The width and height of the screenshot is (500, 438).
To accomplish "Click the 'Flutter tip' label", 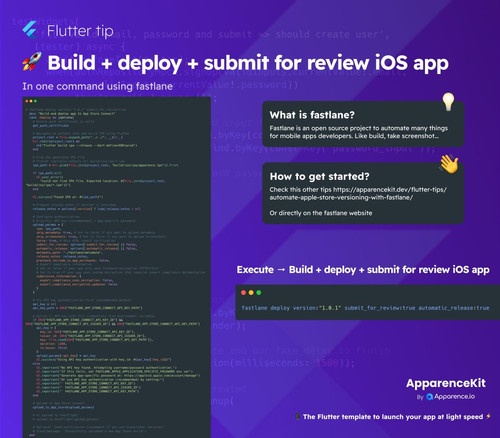I will point(80,31).
